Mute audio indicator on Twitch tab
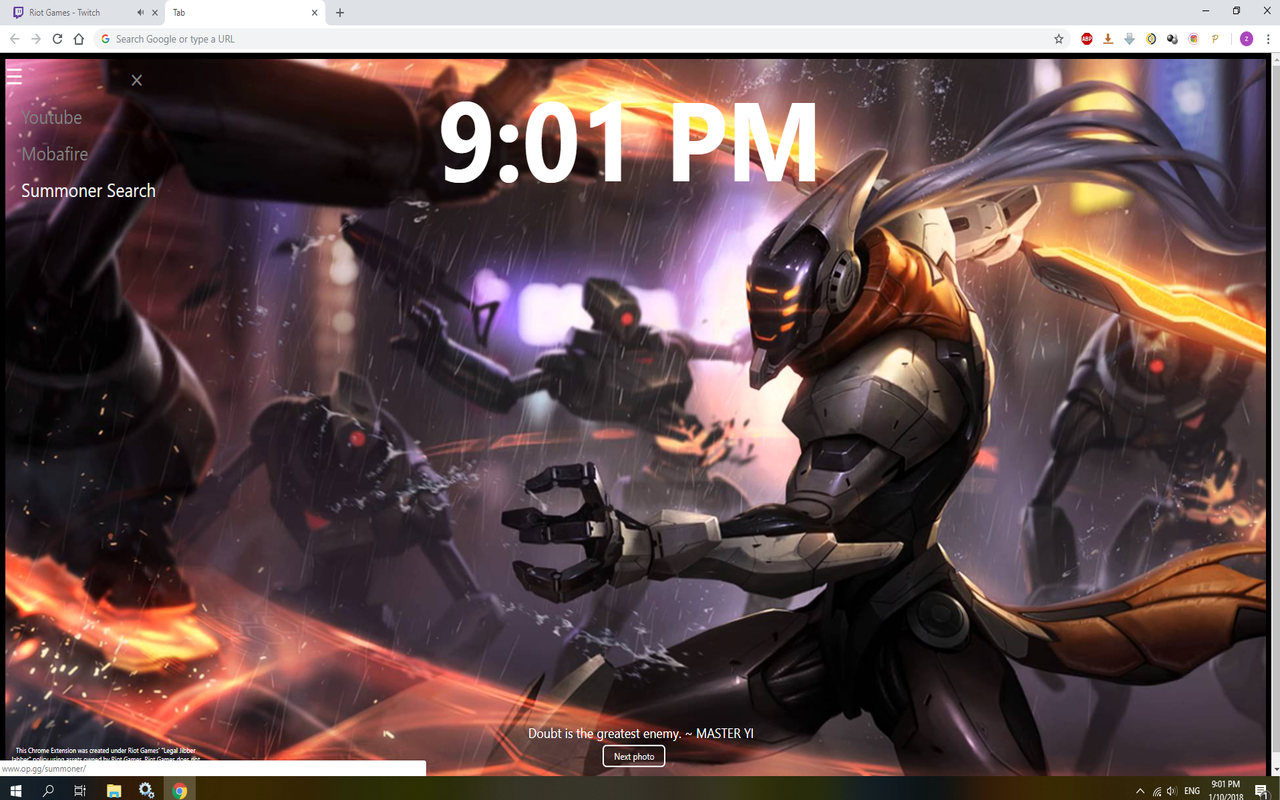The width and height of the screenshot is (1280, 800). (140, 13)
